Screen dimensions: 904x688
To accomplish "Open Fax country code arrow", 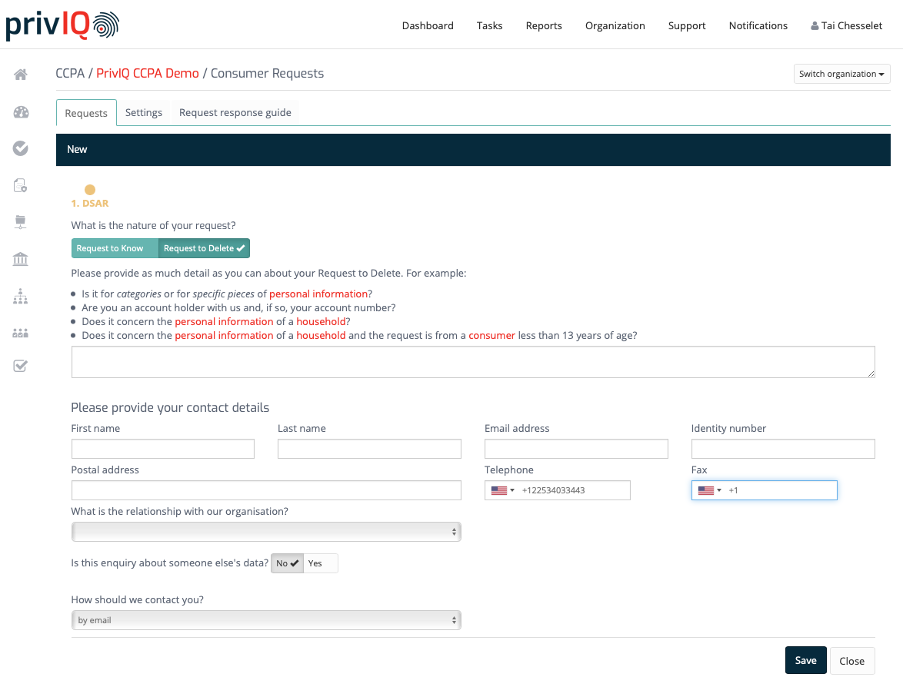I will point(719,490).
